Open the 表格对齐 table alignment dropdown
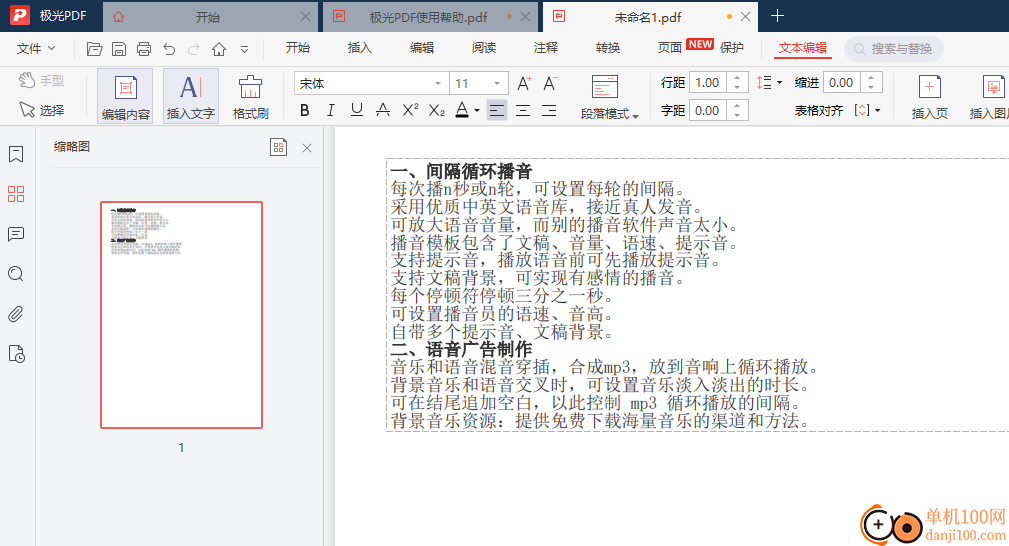The image size is (1009, 546). coord(867,111)
